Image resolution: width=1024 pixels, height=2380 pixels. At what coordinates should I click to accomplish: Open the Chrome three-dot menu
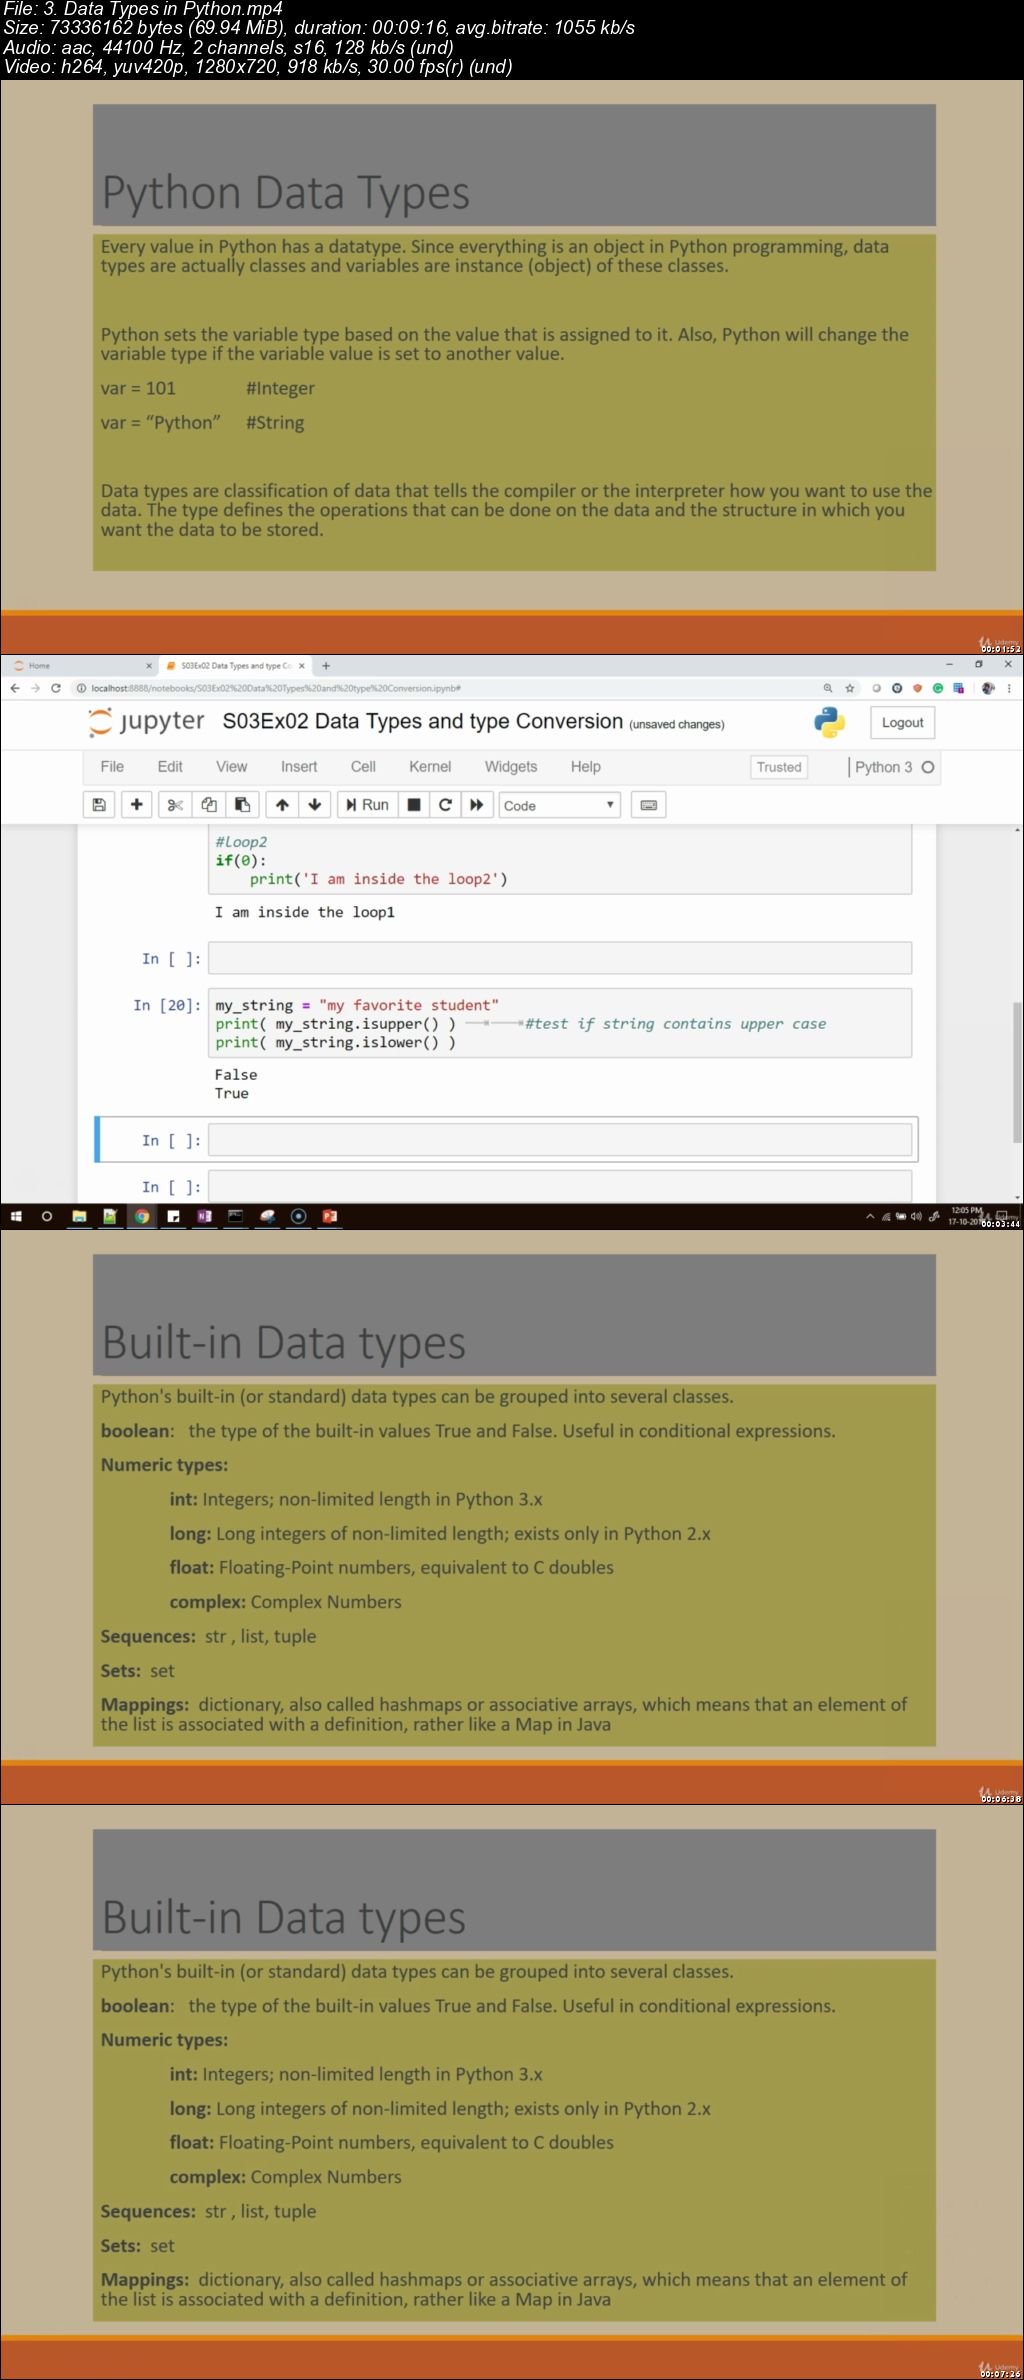pos(1010,688)
